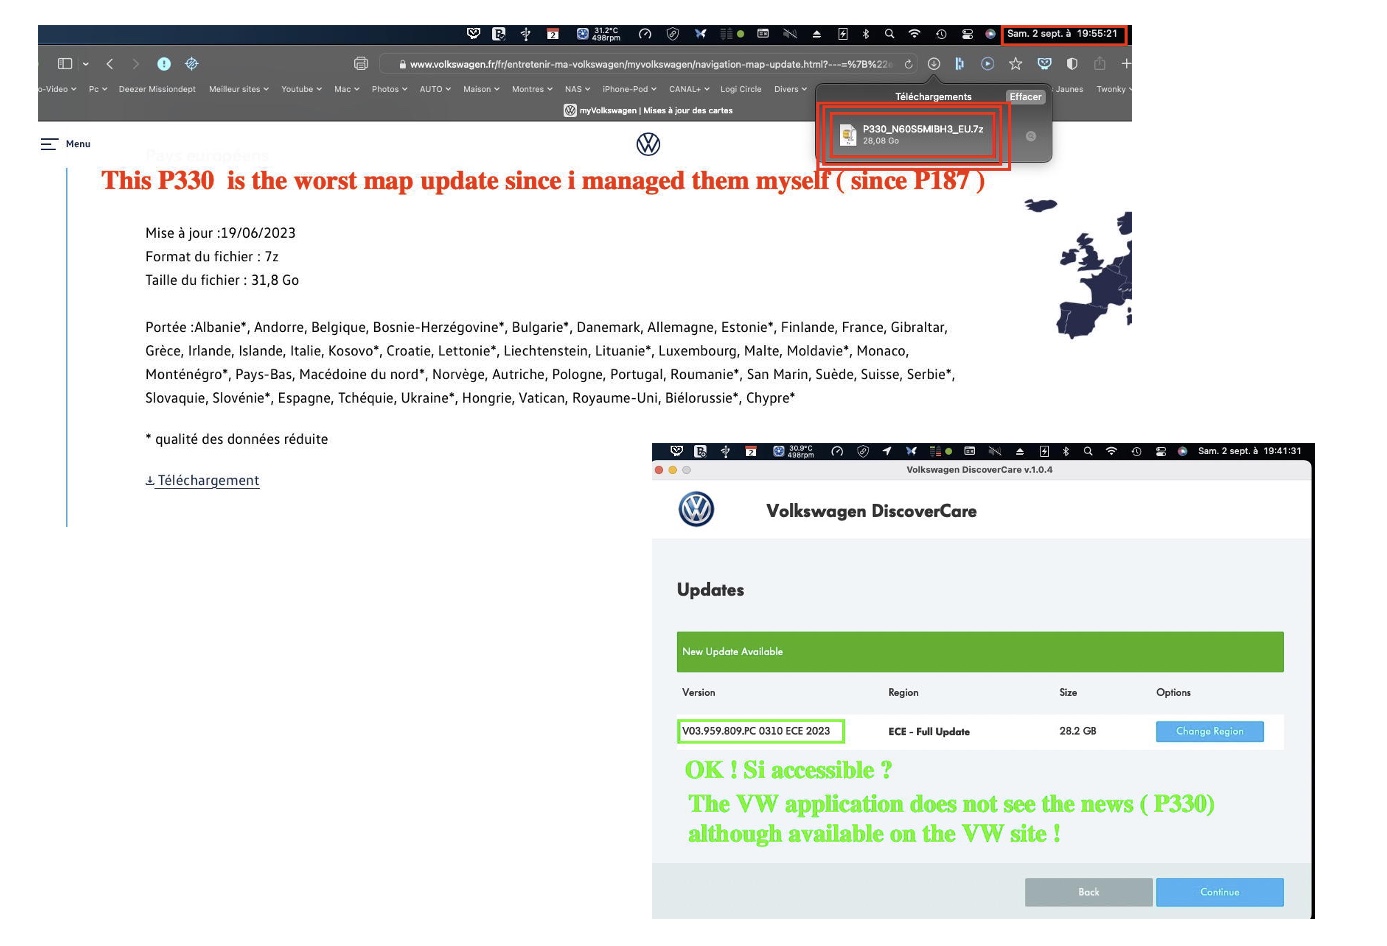The image size is (1387, 946).
Task: Click the round play-button extension icon
Action: (987, 64)
